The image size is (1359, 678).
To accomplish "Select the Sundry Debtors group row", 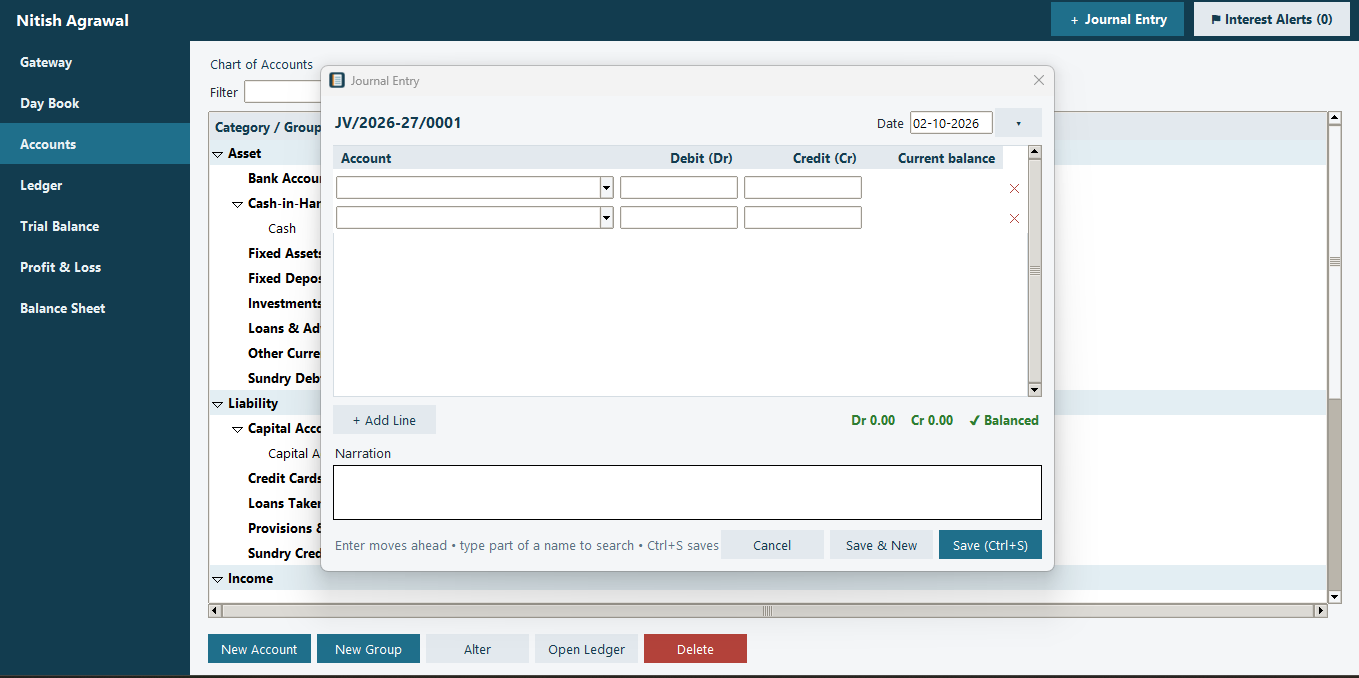I will (285, 379).
